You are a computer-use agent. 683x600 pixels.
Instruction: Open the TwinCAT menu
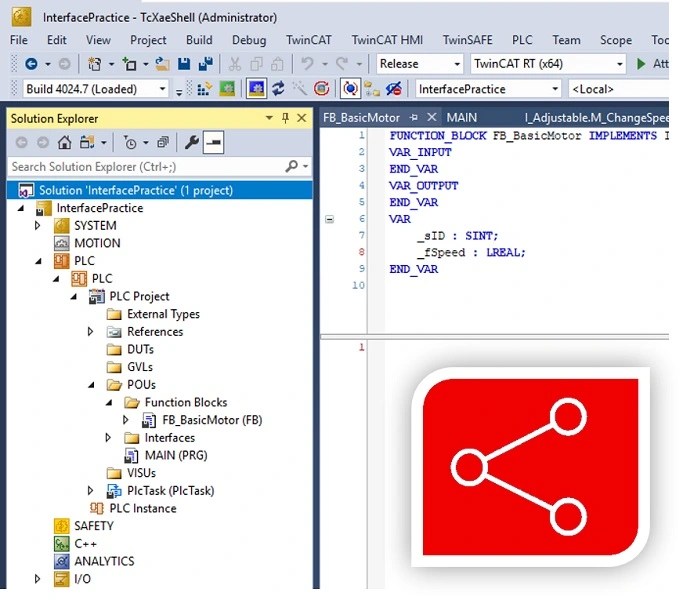(308, 40)
